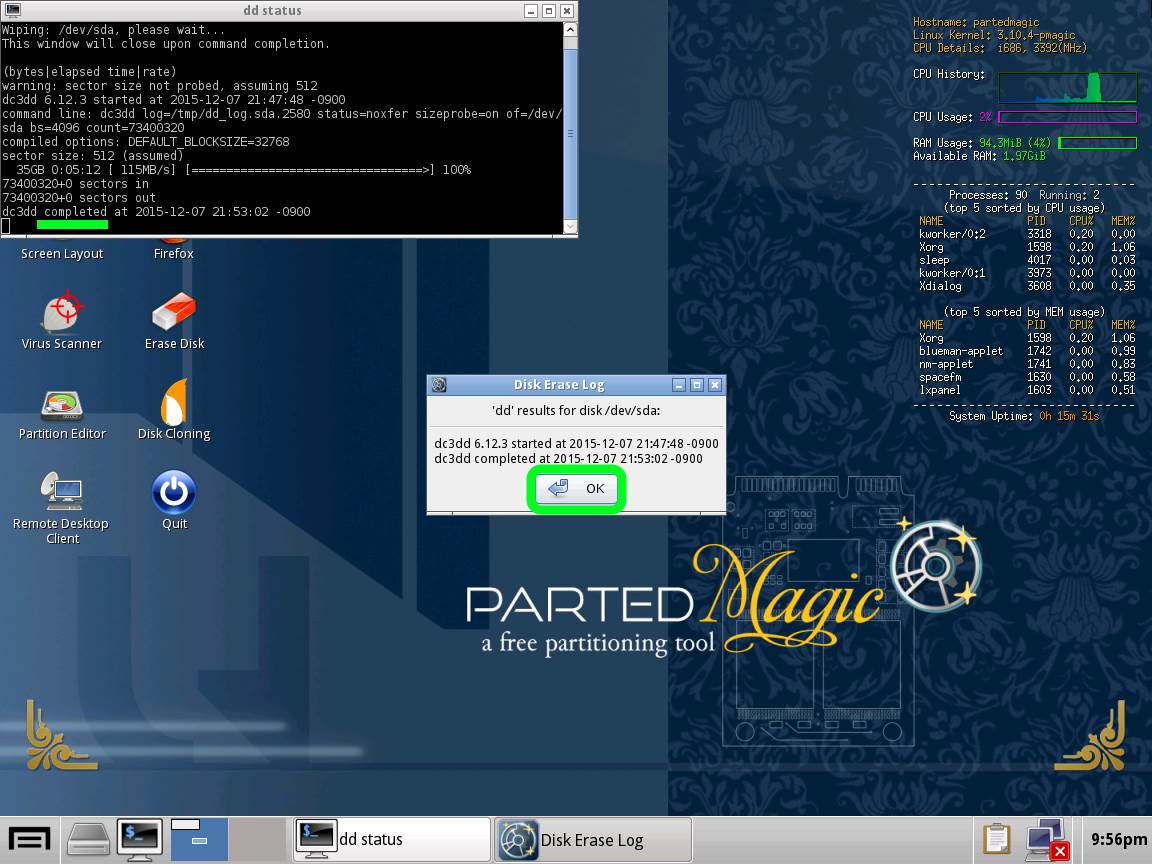Open network status tray icon

pos(1046,839)
